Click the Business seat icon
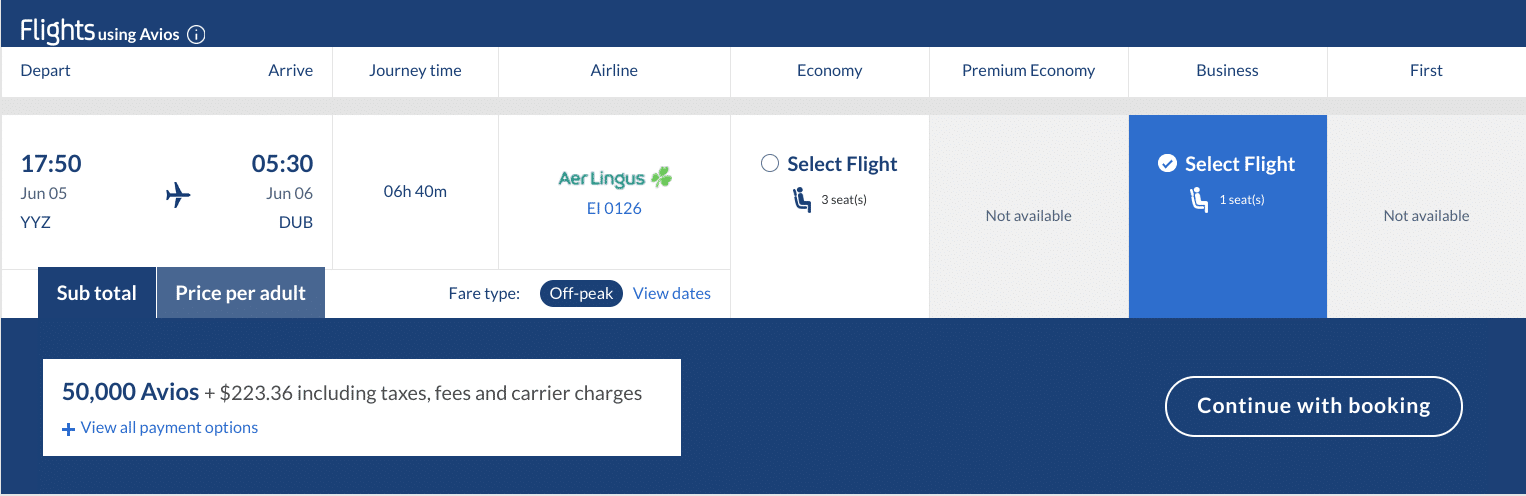The width and height of the screenshot is (1526, 496). coord(1199,200)
